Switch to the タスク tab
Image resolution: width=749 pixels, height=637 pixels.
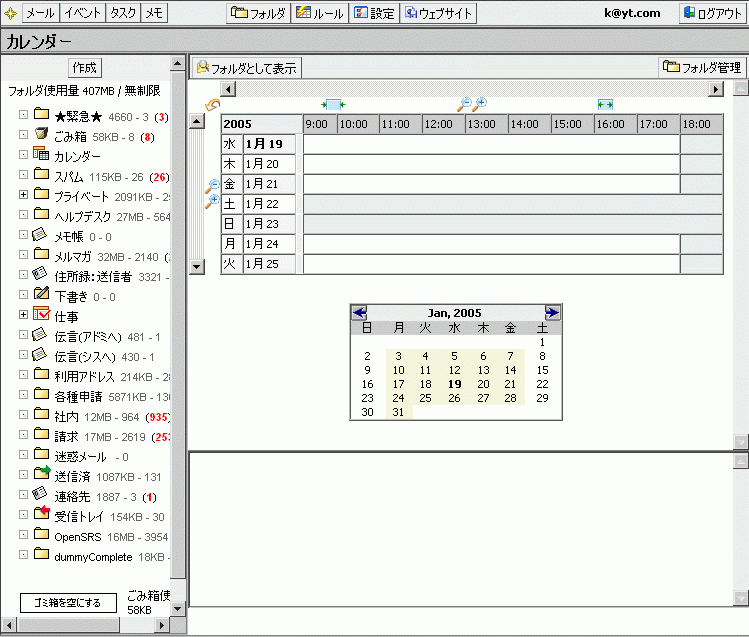tap(123, 14)
